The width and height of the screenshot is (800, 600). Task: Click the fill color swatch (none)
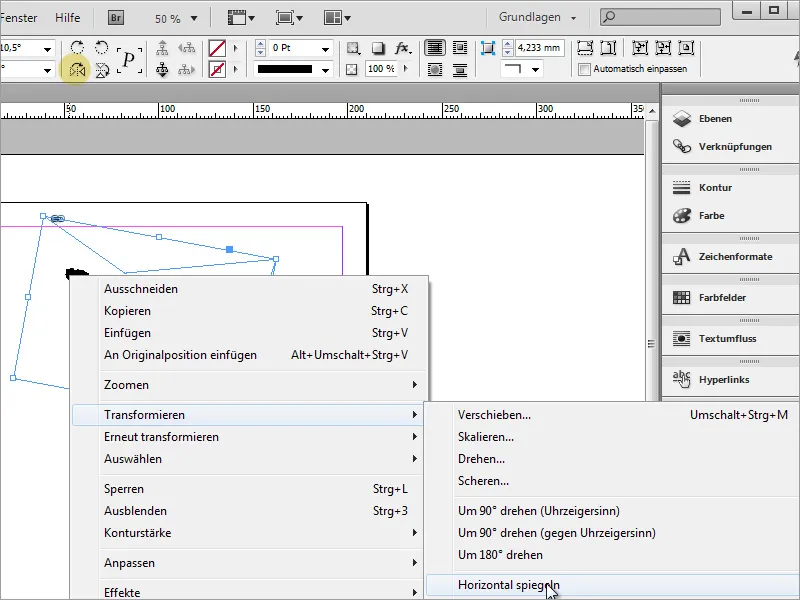217,48
